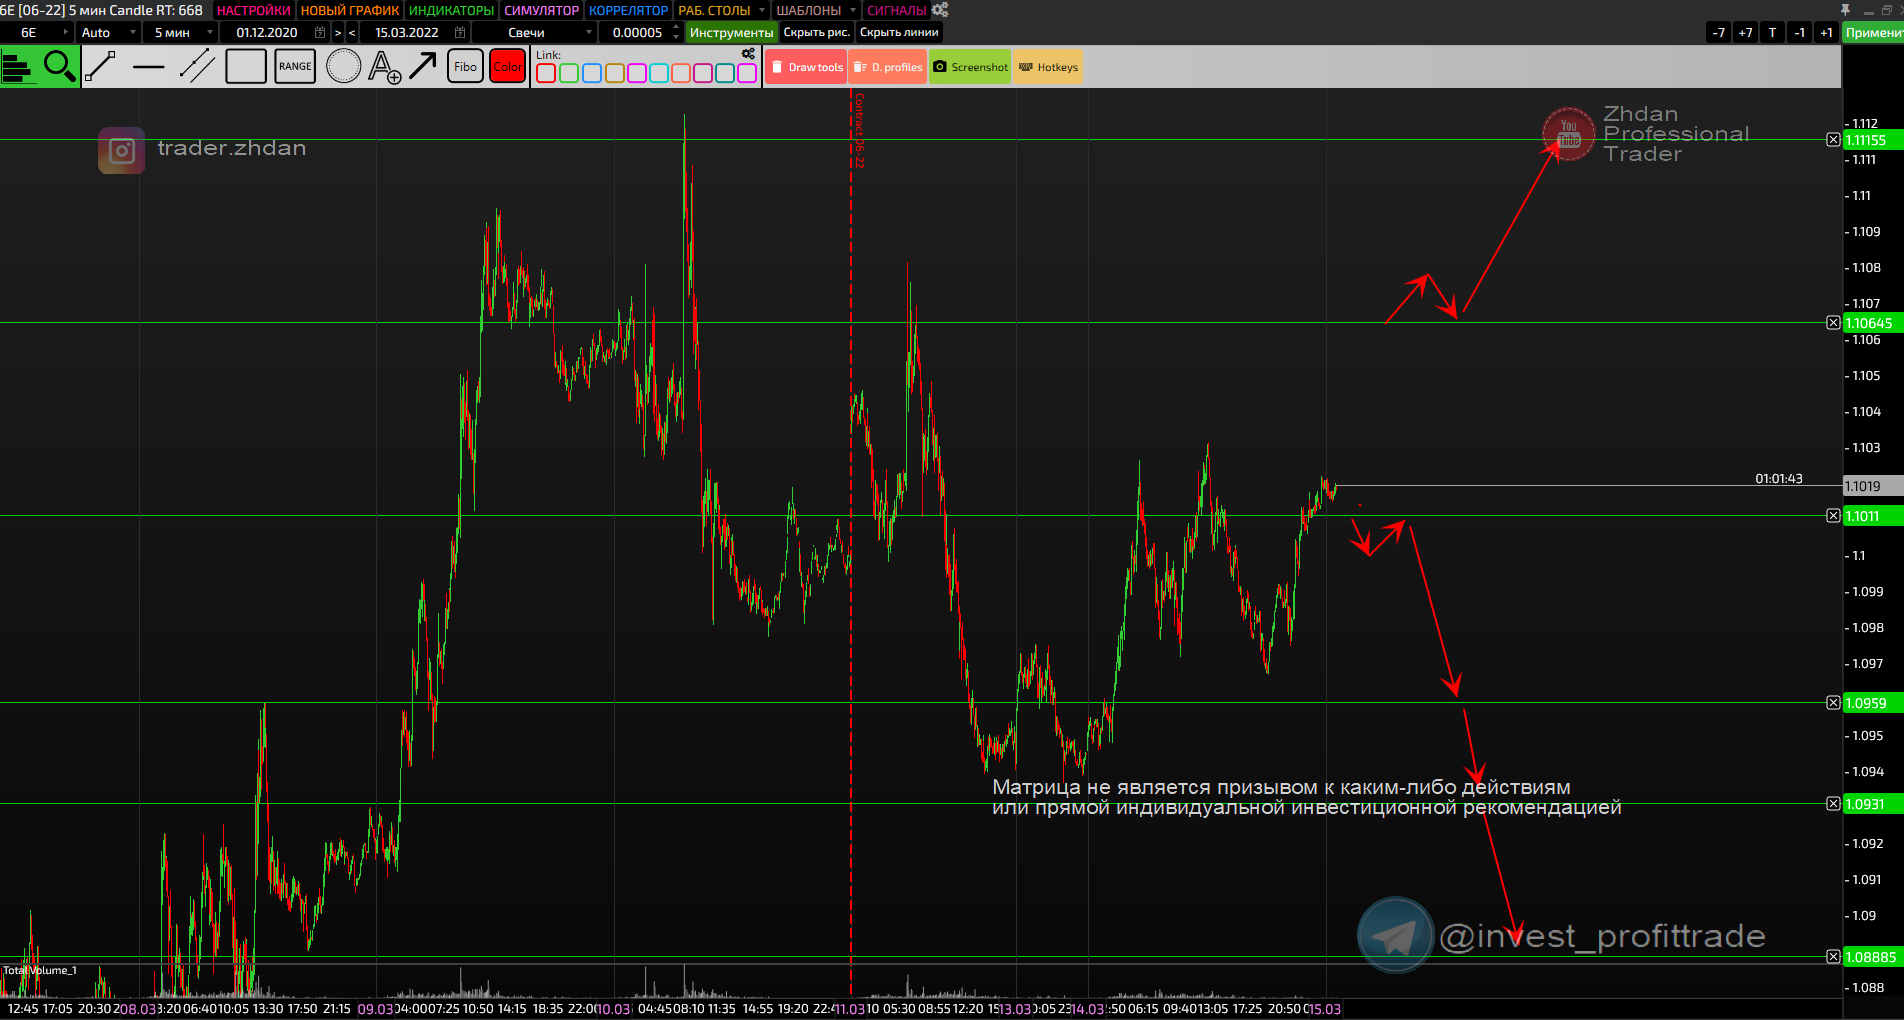Image resolution: width=1904 pixels, height=1020 pixels.
Task: Expand the РАБ. СТОЛЫ dropdown arrow
Action: pyautogui.click(x=762, y=10)
